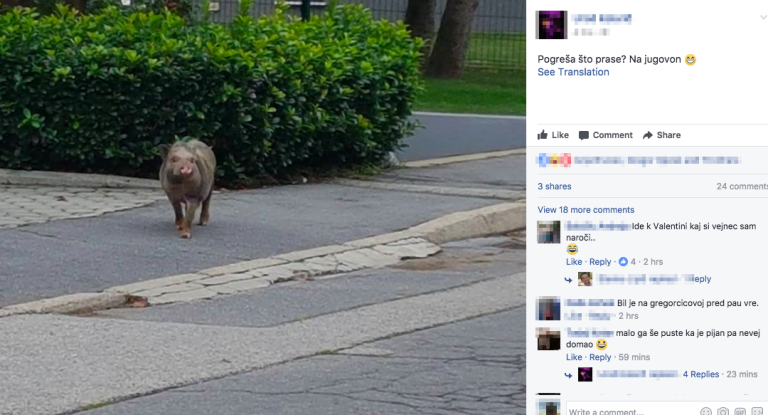Like the Valentini vejnec comment
768x415 pixels.
click(x=574, y=262)
